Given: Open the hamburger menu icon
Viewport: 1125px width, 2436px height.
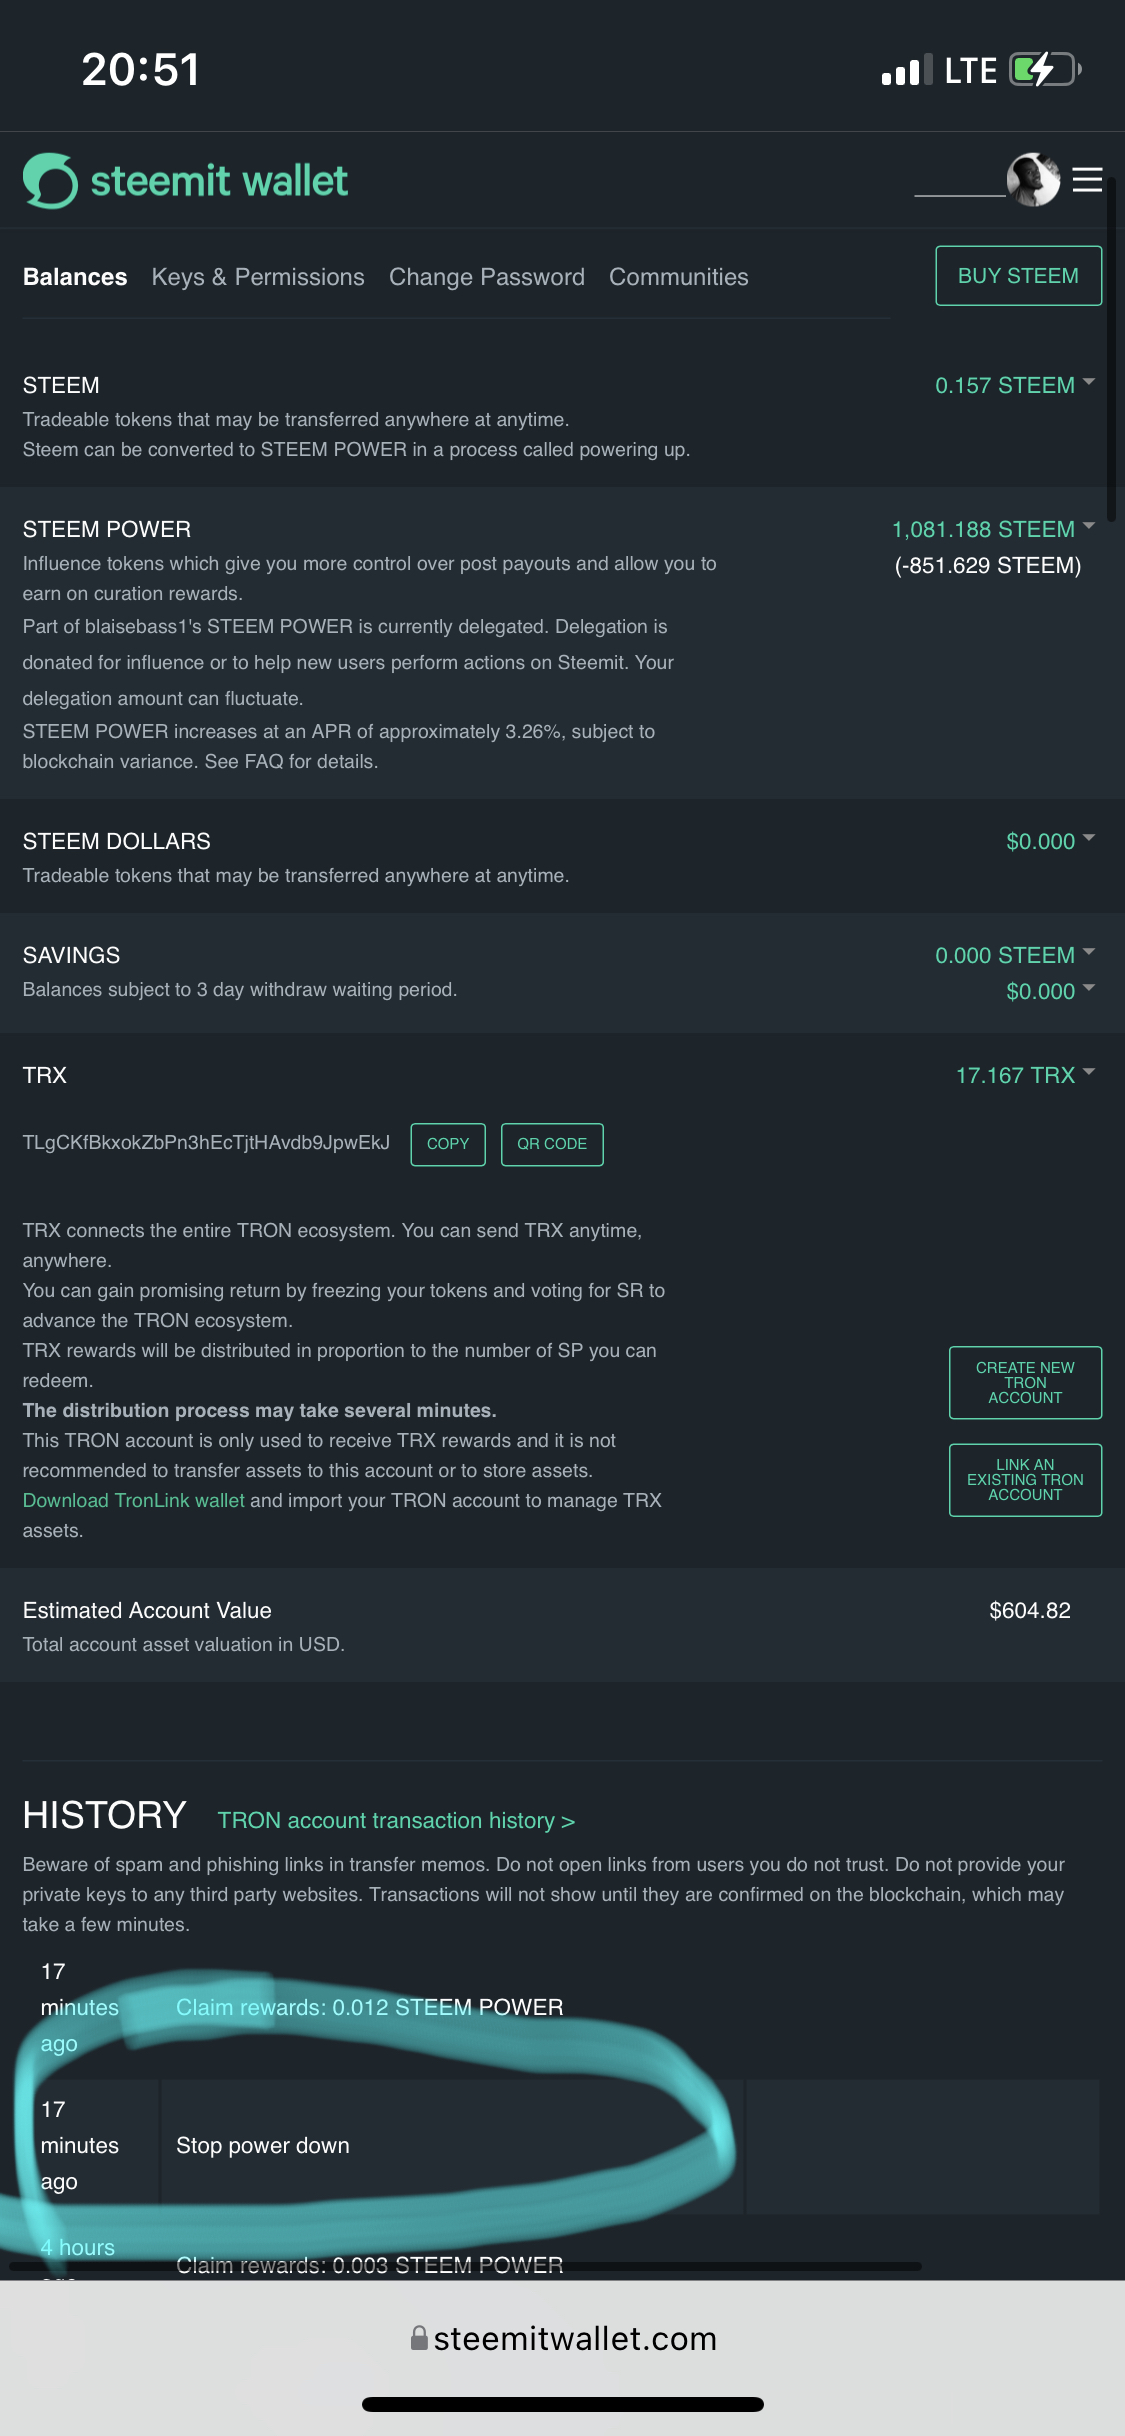Looking at the screenshot, I should [1087, 180].
